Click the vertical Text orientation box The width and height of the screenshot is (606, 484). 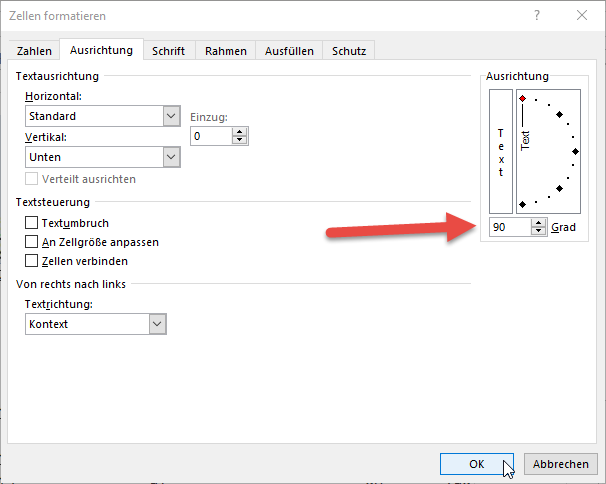click(500, 151)
